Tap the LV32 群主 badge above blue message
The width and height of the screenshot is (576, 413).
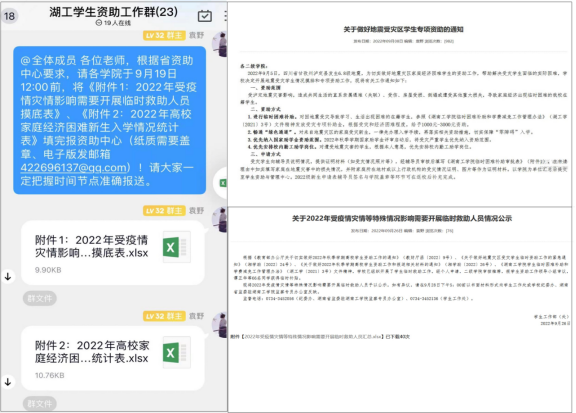[164, 35]
